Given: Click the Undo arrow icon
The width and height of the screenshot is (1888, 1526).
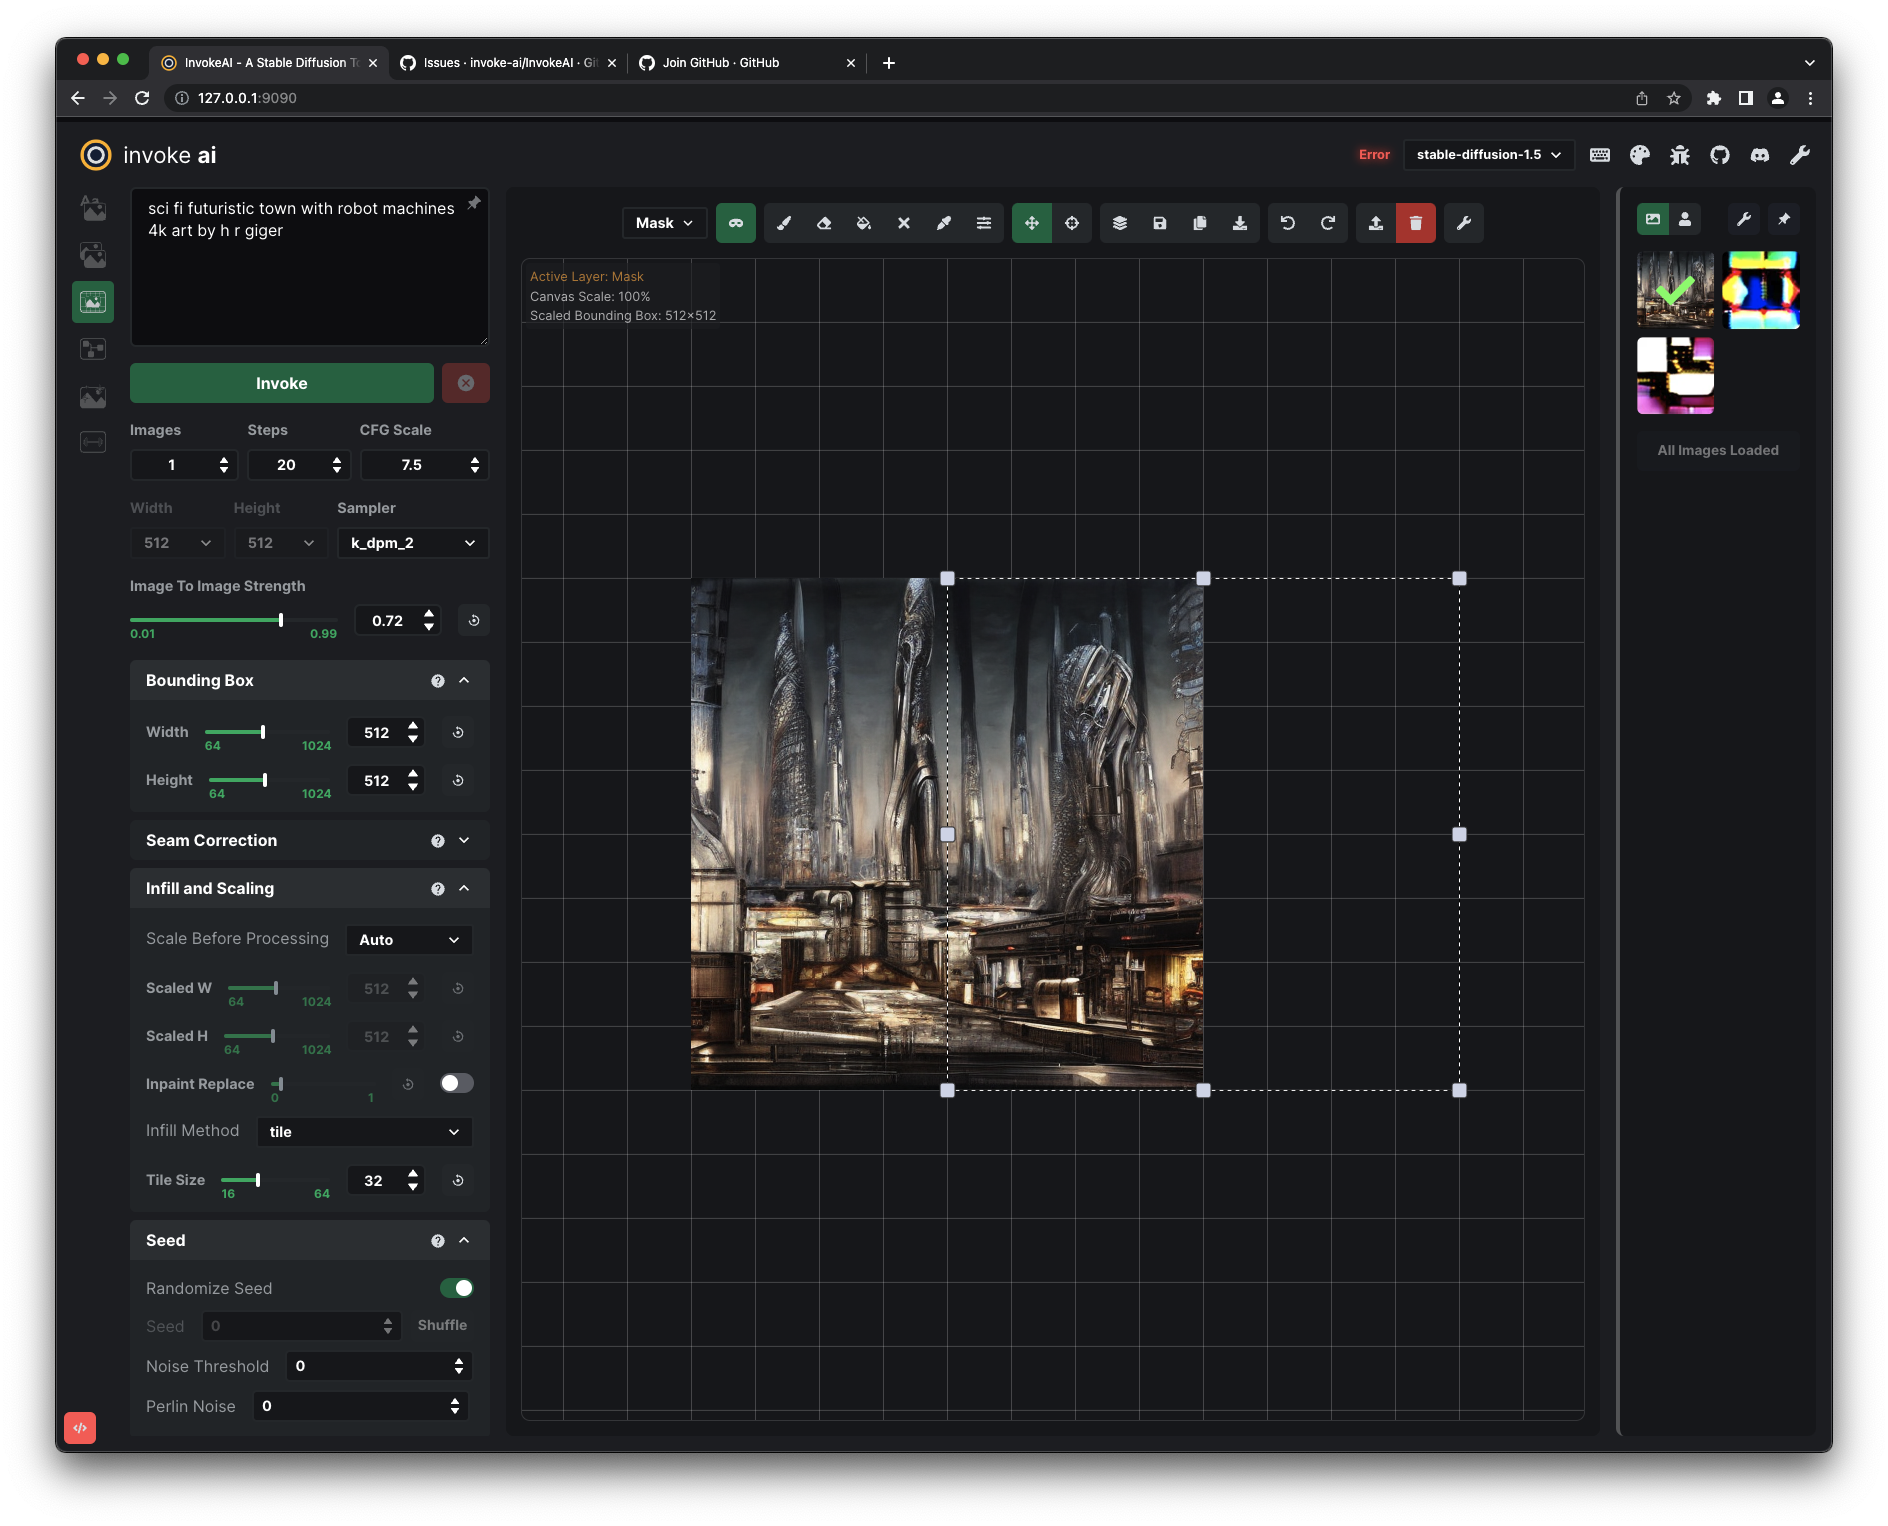Looking at the screenshot, I should pyautogui.click(x=1288, y=223).
